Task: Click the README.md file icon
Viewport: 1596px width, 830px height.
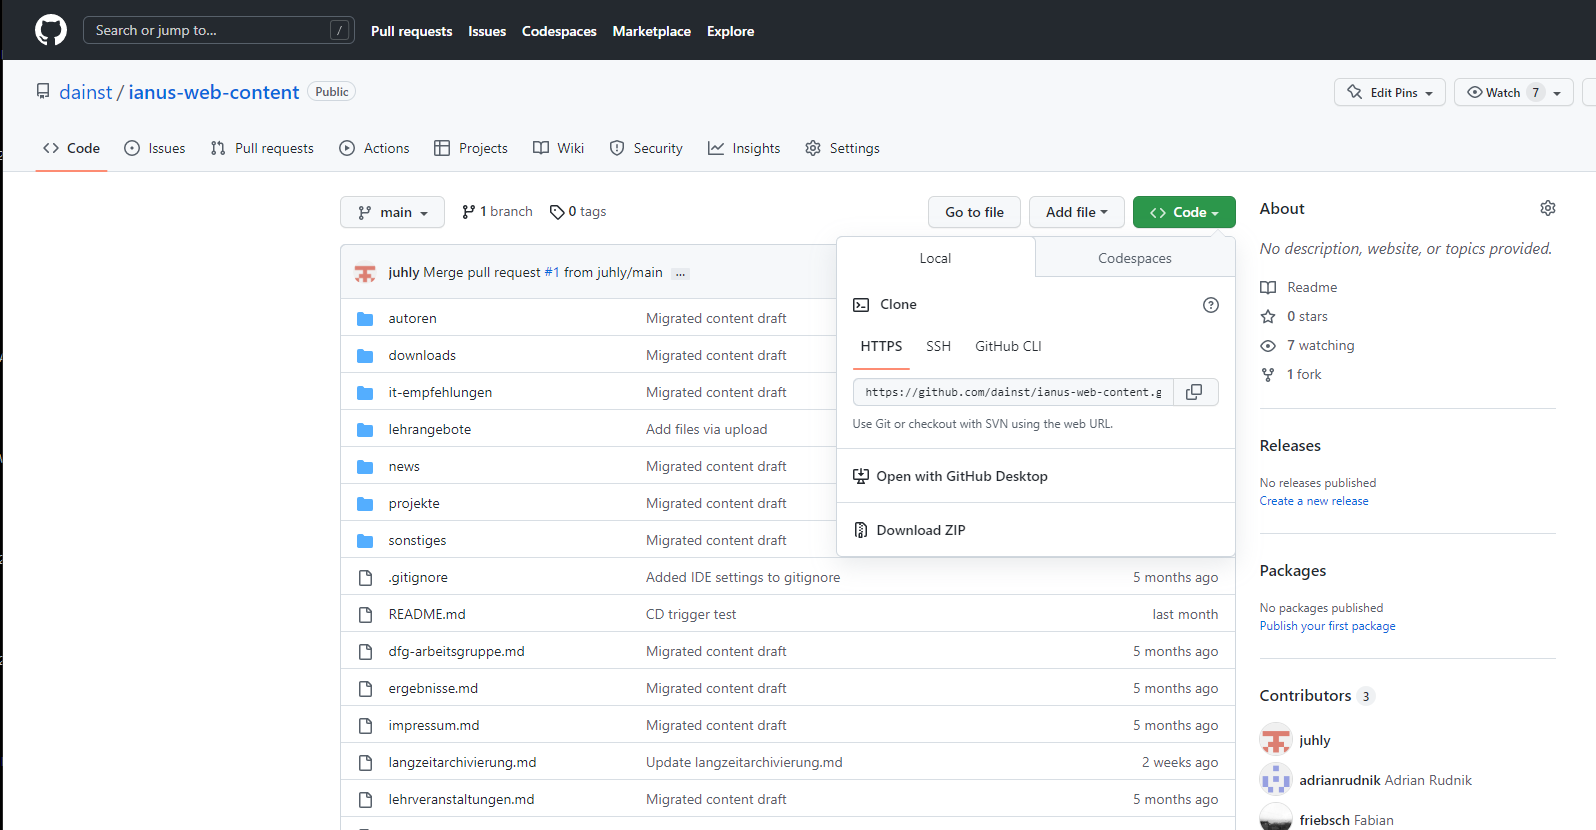Action: pos(365,615)
